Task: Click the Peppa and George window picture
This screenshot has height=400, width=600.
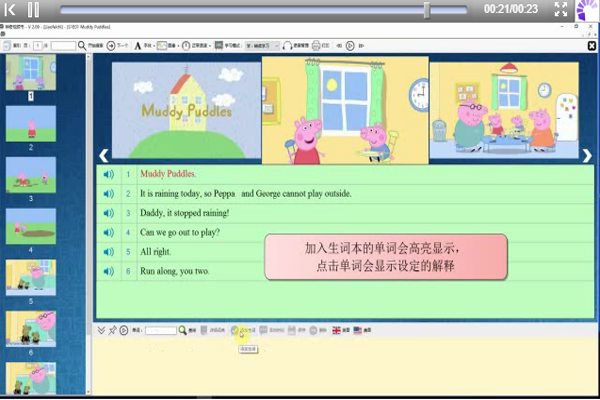Action: click(345, 110)
